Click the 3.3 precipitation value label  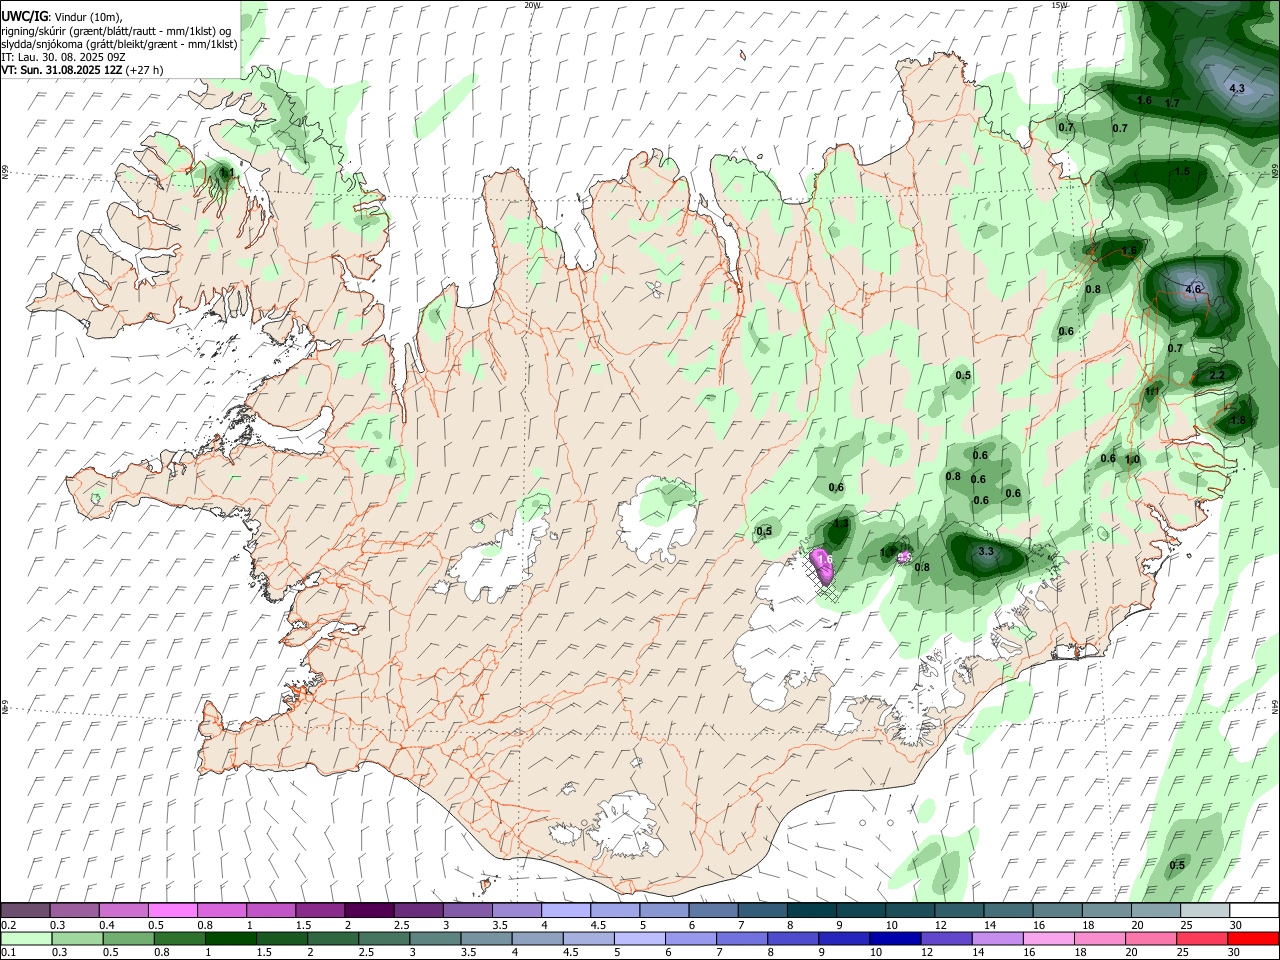986,552
